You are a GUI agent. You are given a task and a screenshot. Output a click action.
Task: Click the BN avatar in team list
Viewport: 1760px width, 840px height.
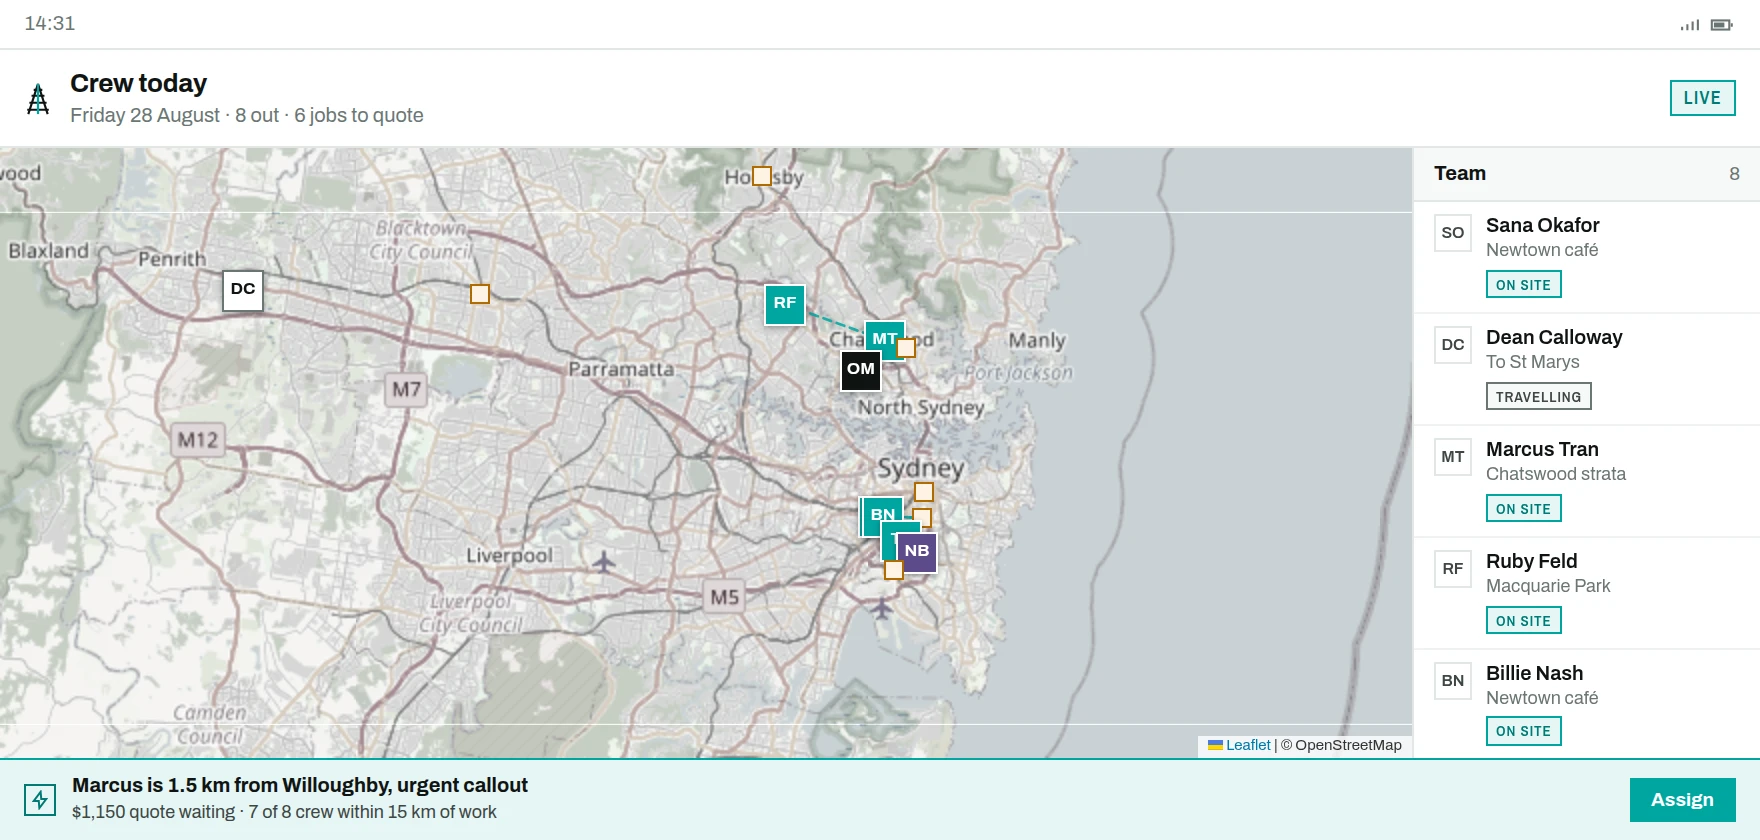[x=1453, y=681]
